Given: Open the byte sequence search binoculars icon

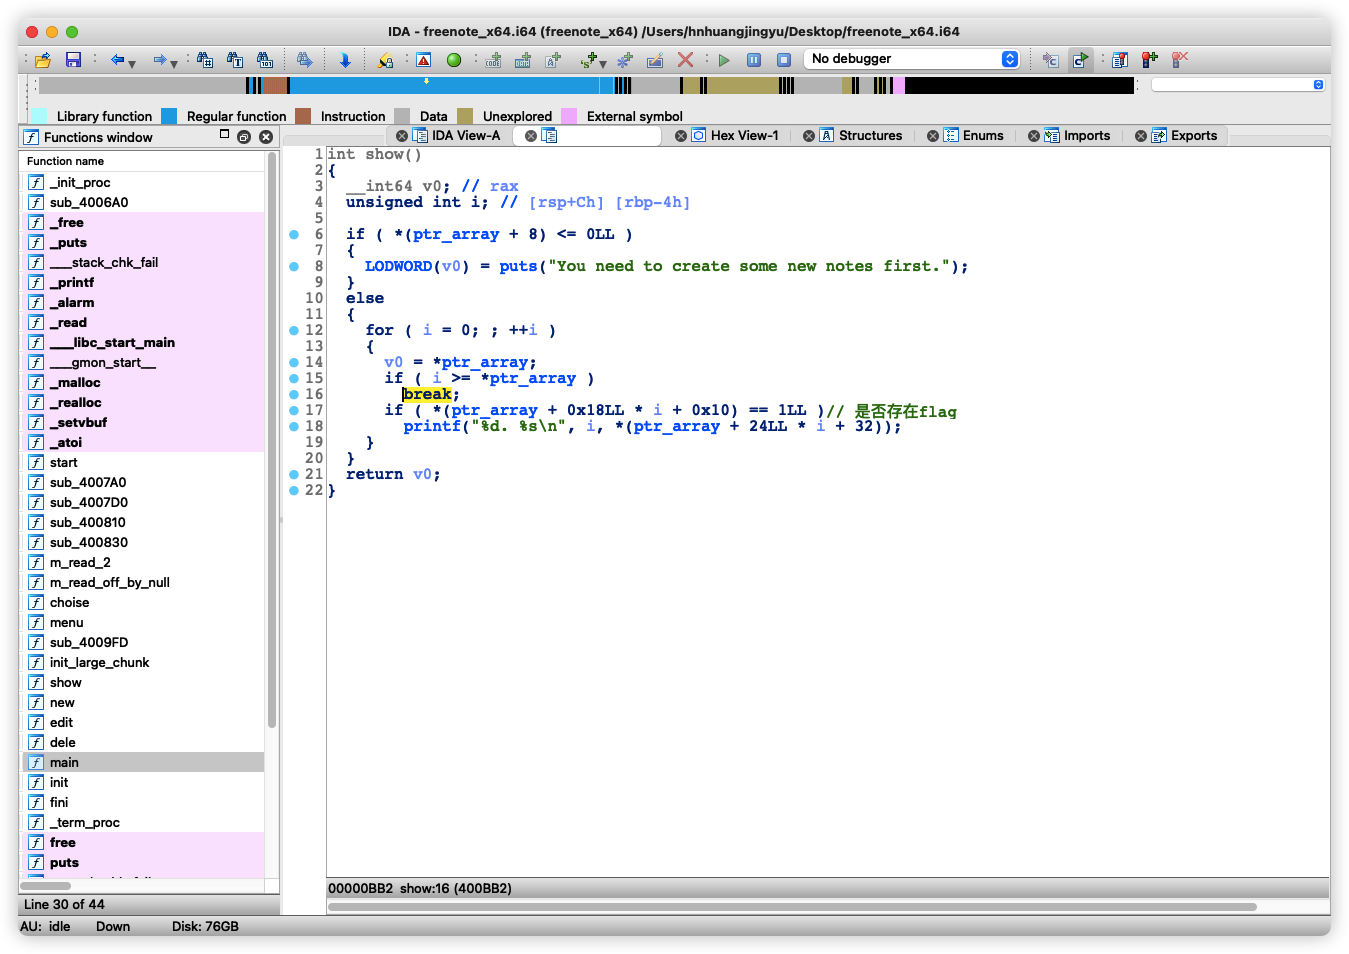Looking at the screenshot, I should (265, 60).
